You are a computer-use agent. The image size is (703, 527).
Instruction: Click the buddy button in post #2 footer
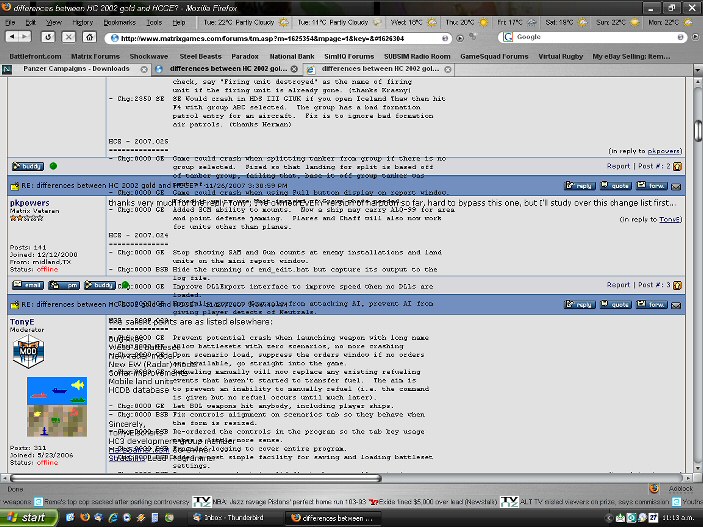pos(28,166)
